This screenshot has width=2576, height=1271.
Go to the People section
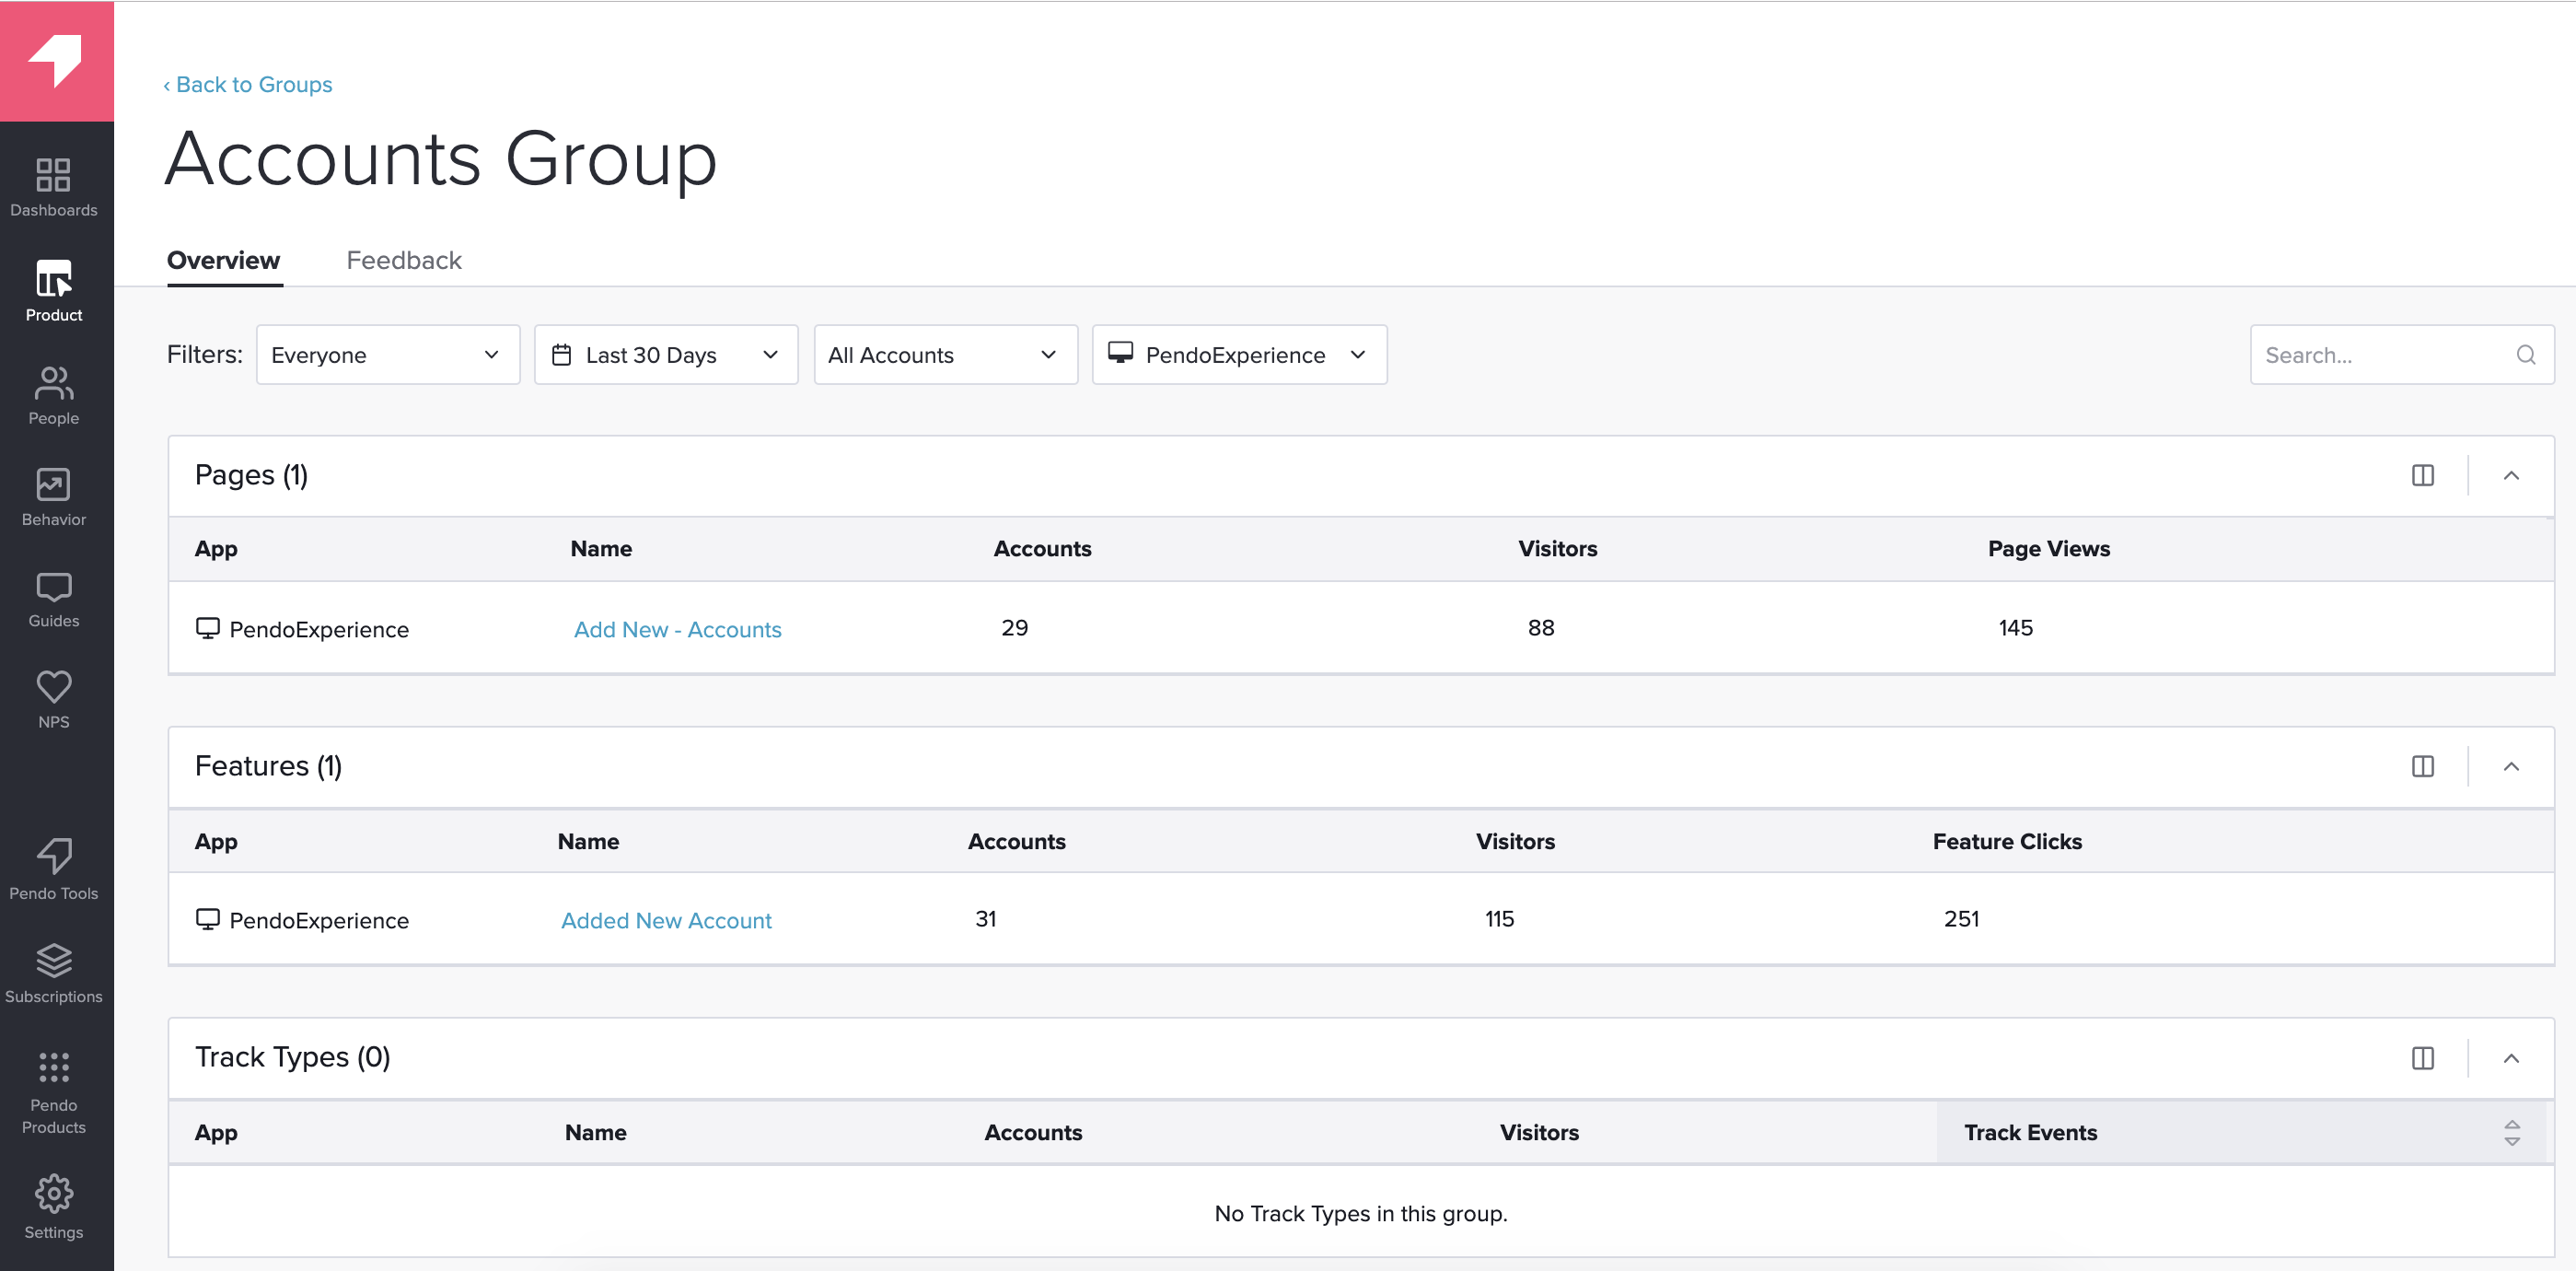pyautogui.click(x=54, y=395)
